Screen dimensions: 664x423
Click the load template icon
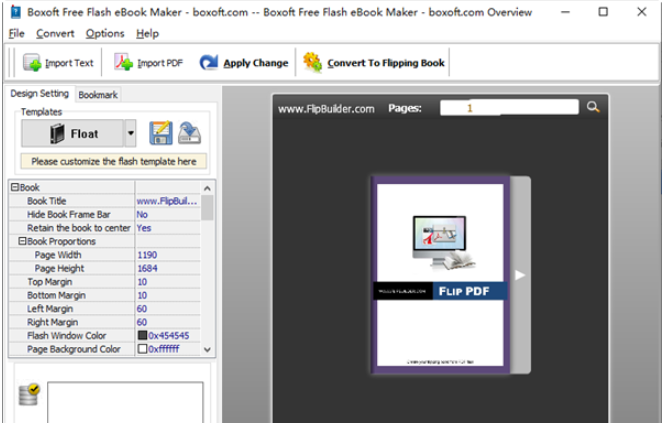tap(189, 133)
